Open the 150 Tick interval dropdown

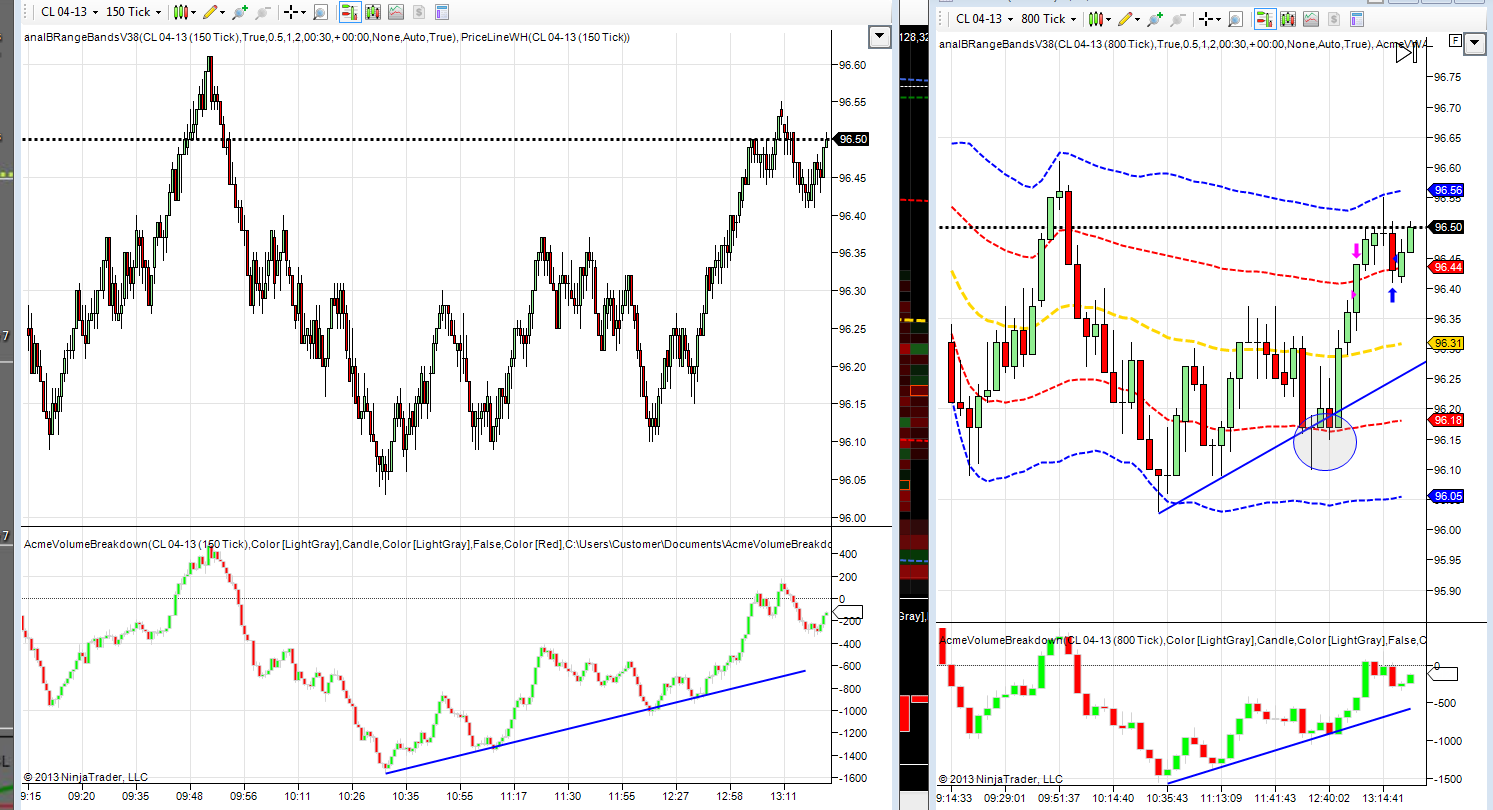[135, 12]
